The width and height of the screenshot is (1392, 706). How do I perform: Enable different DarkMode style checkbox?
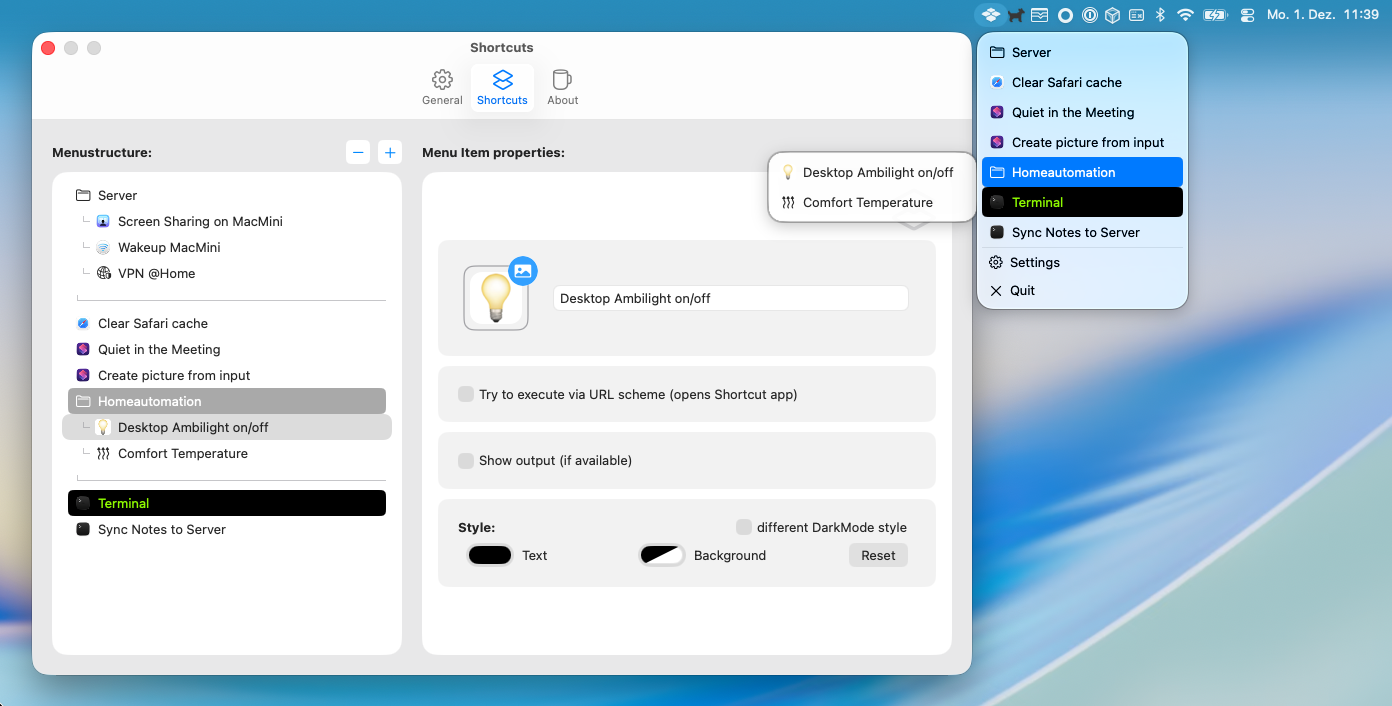point(744,527)
